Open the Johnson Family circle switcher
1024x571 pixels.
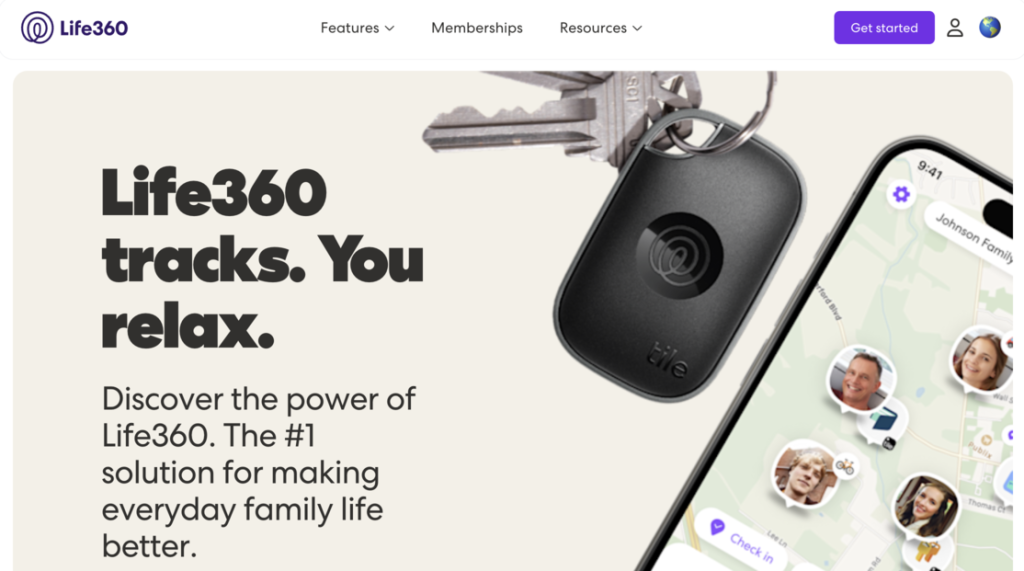[972, 237]
